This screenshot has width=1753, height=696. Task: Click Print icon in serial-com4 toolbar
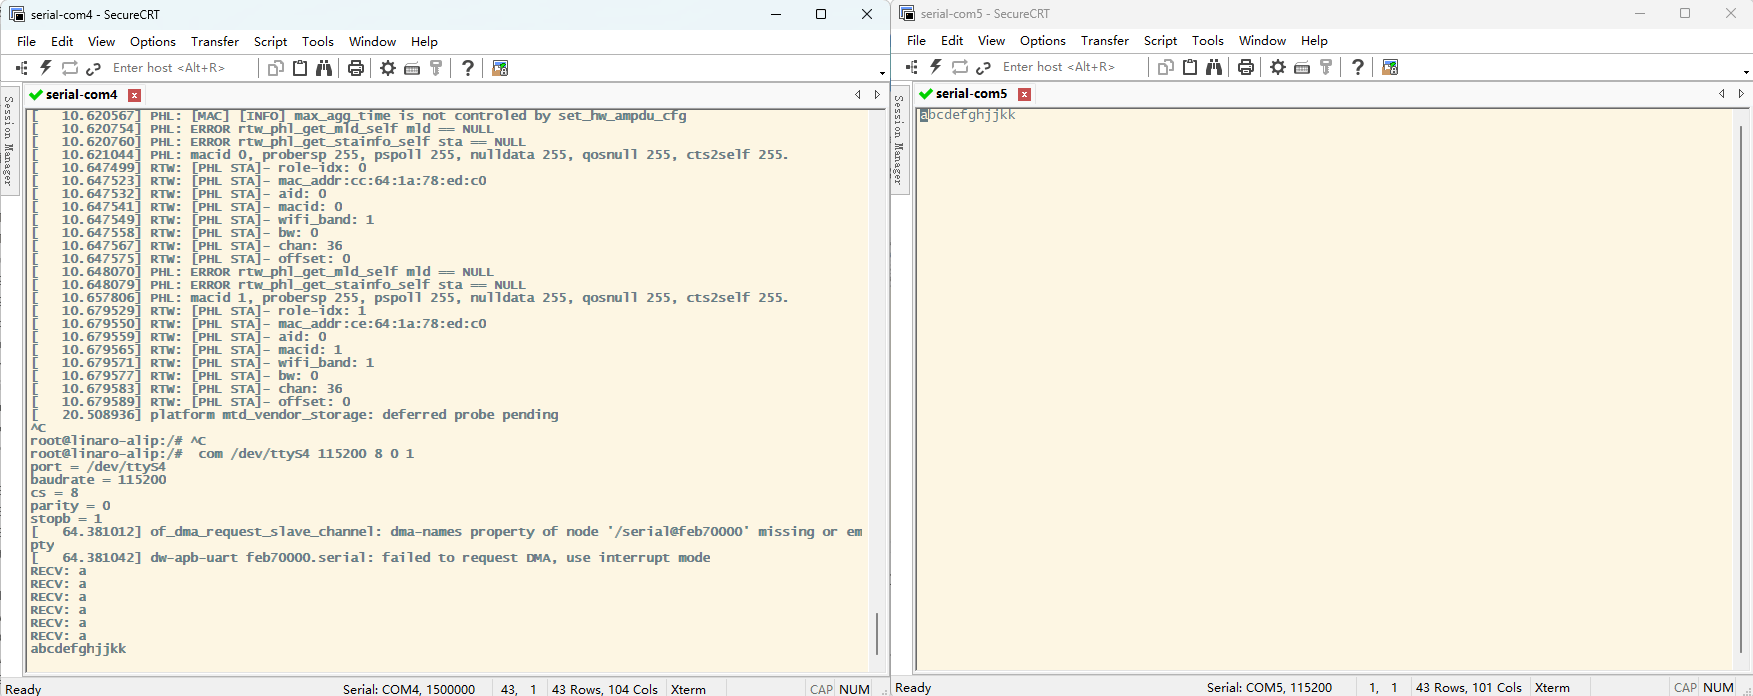[x=356, y=68]
